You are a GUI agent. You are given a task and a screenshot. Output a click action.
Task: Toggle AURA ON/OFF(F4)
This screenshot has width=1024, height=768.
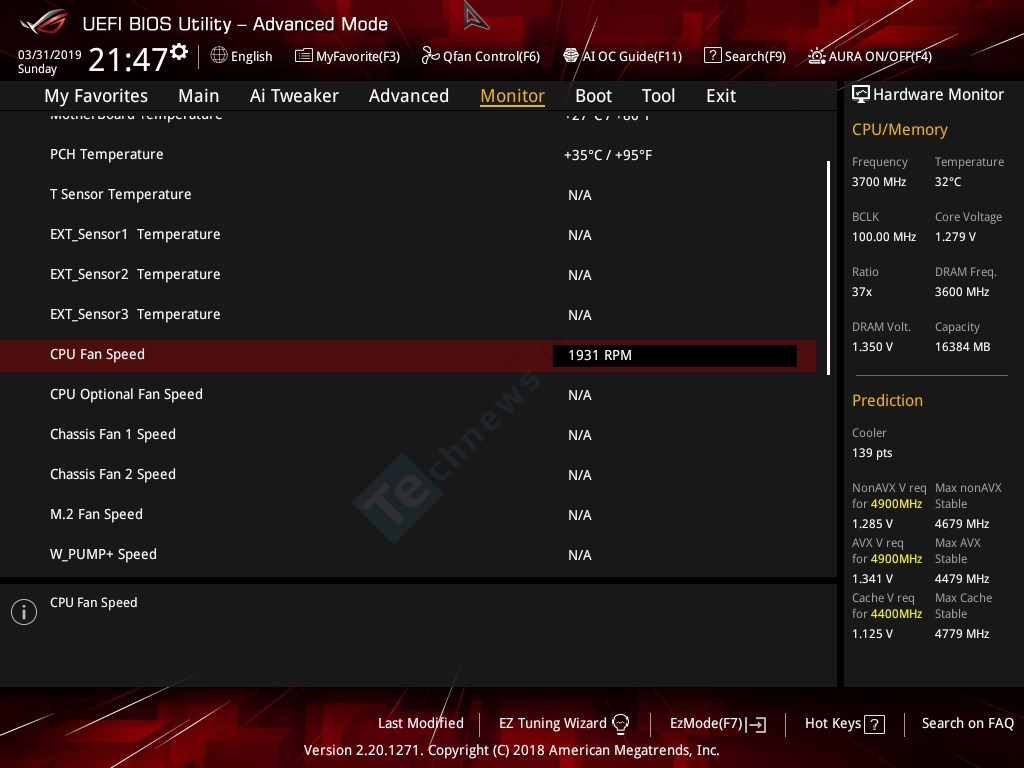click(880, 56)
